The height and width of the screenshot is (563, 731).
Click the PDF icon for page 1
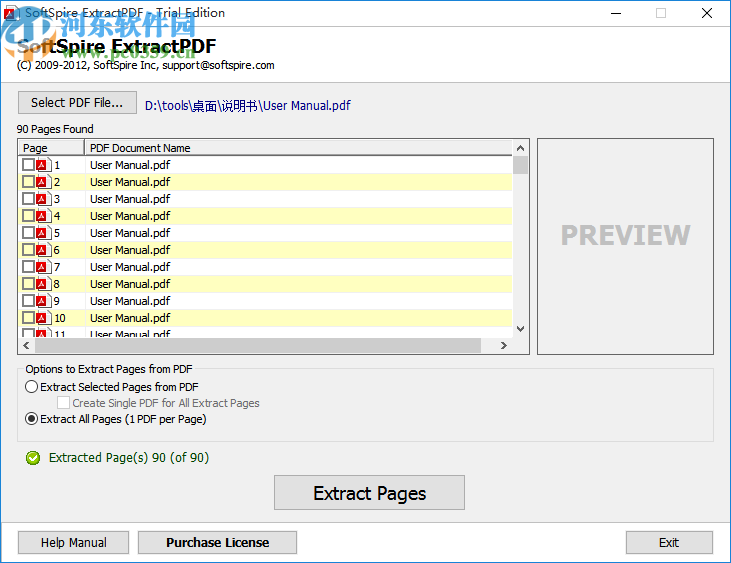pos(43,165)
